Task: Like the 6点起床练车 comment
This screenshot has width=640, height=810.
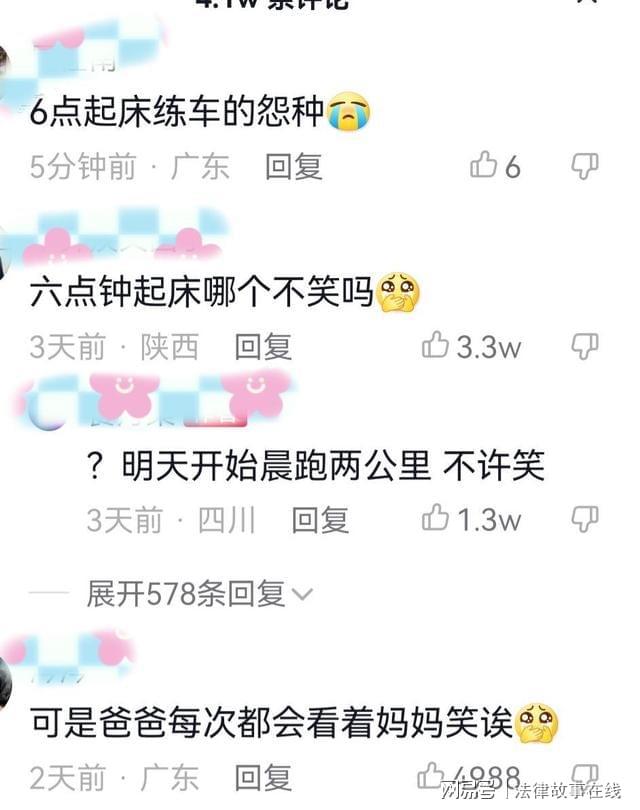Action: pos(483,165)
